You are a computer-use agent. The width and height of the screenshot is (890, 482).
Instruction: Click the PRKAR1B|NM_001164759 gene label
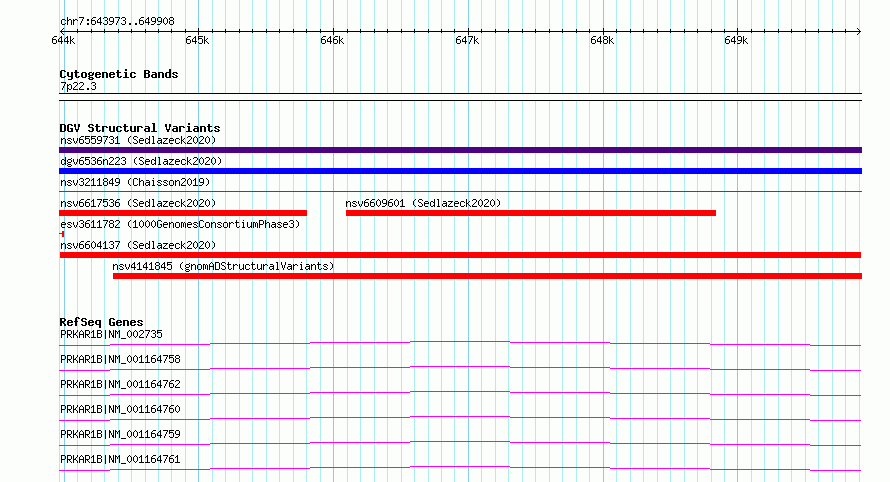coord(120,434)
